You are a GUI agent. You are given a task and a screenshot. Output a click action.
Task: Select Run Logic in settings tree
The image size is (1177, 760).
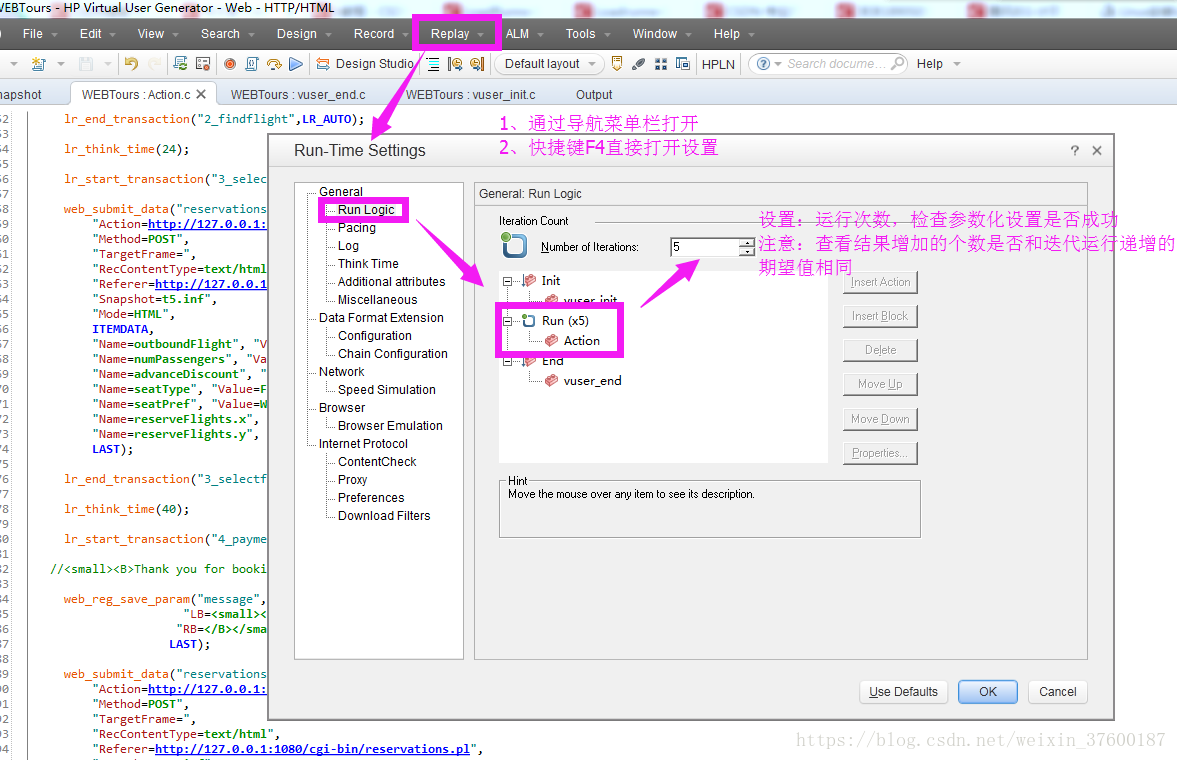[366, 210]
